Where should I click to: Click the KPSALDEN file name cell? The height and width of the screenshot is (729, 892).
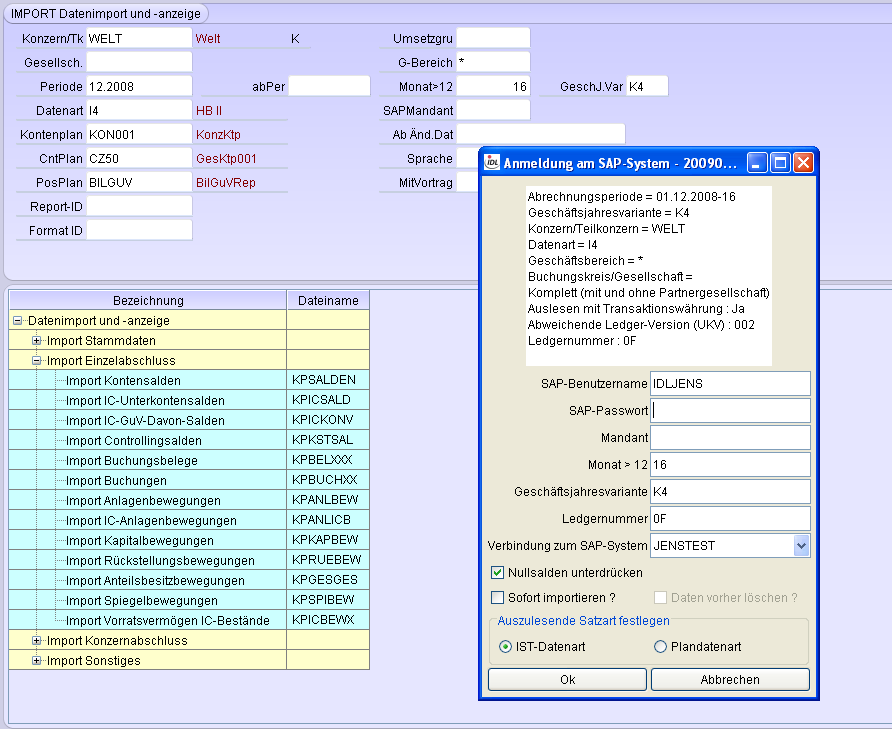pyautogui.click(x=328, y=380)
